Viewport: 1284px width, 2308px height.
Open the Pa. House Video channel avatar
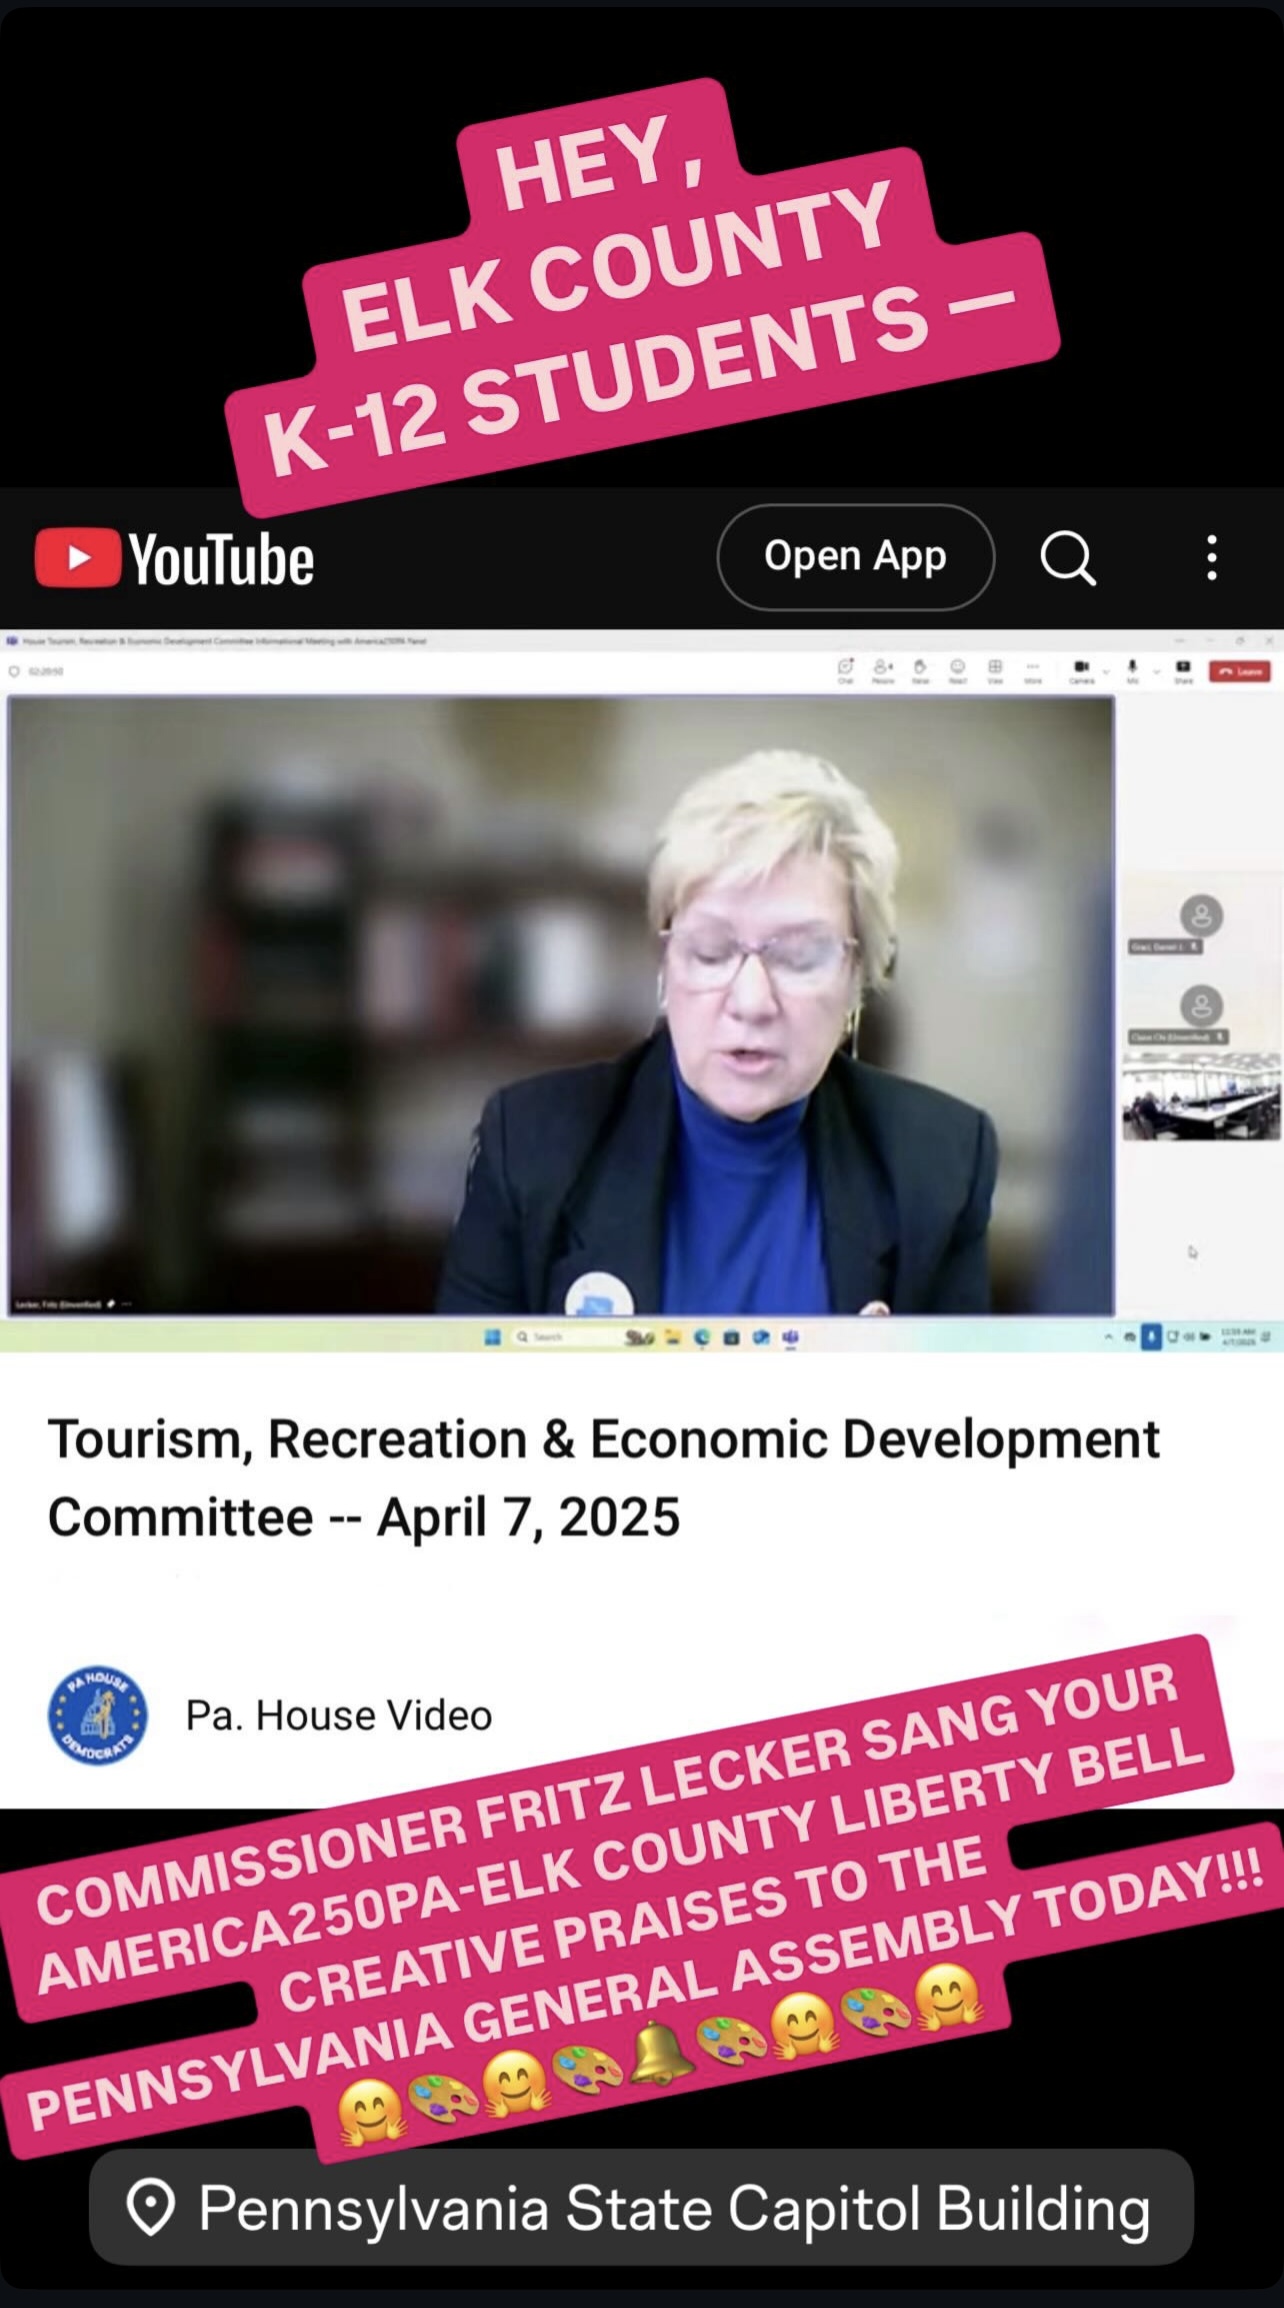pyautogui.click(x=98, y=1716)
